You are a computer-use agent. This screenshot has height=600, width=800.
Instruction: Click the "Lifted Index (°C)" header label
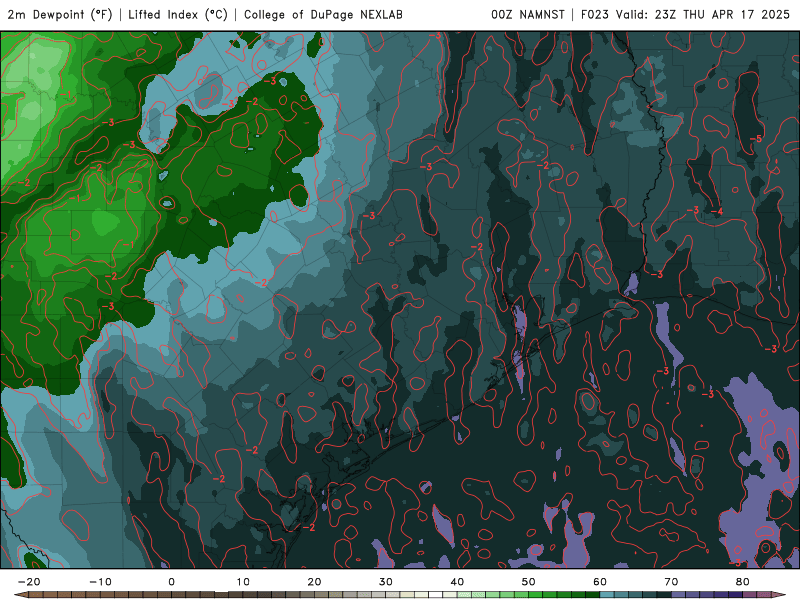[178, 15]
